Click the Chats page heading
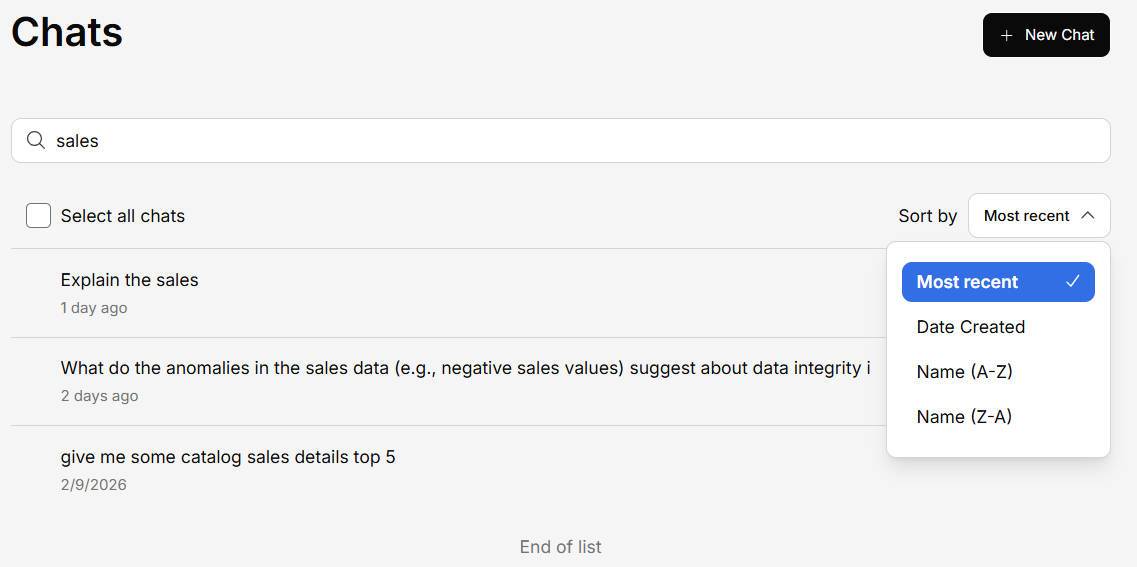Image resolution: width=1137 pixels, height=567 pixels. 67,32
